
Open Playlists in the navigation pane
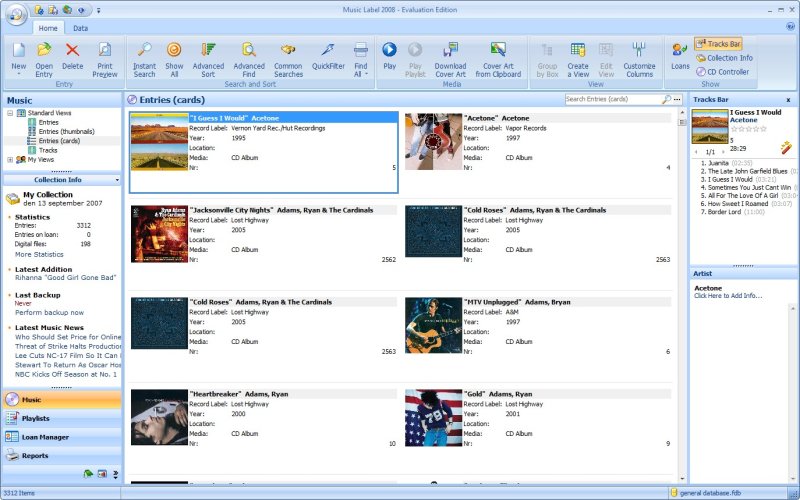(x=36, y=418)
